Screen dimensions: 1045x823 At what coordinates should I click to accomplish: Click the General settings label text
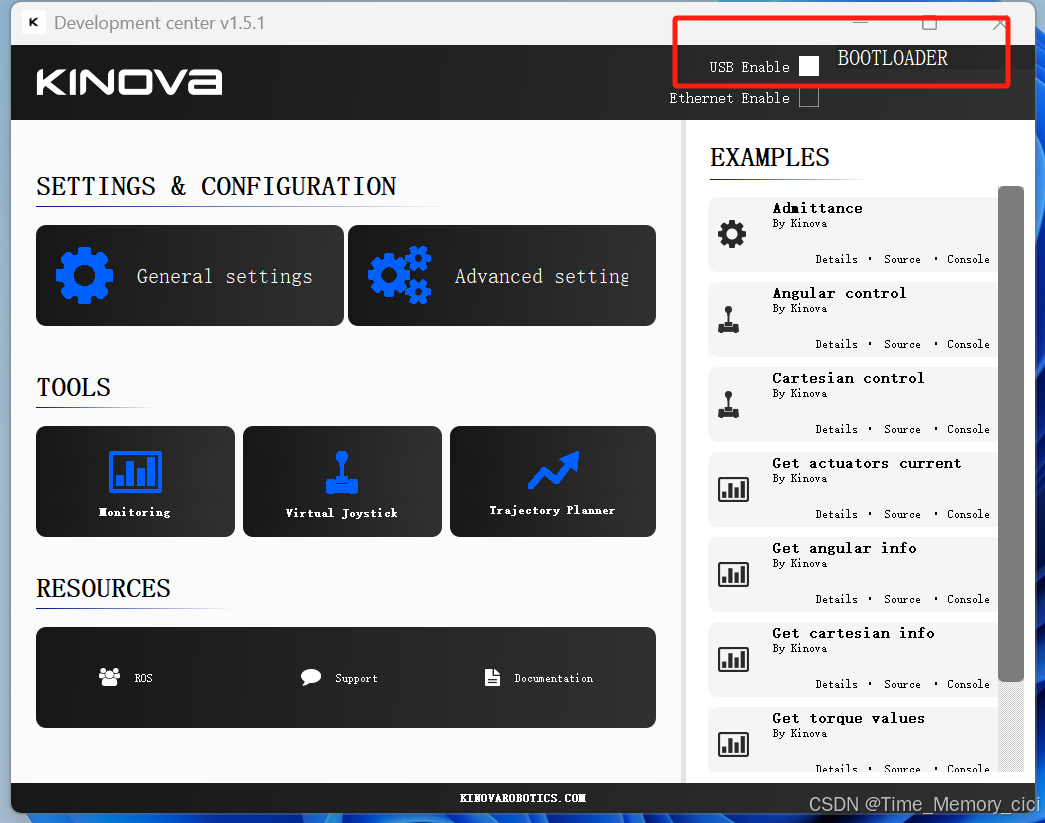pyautogui.click(x=225, y=277)
